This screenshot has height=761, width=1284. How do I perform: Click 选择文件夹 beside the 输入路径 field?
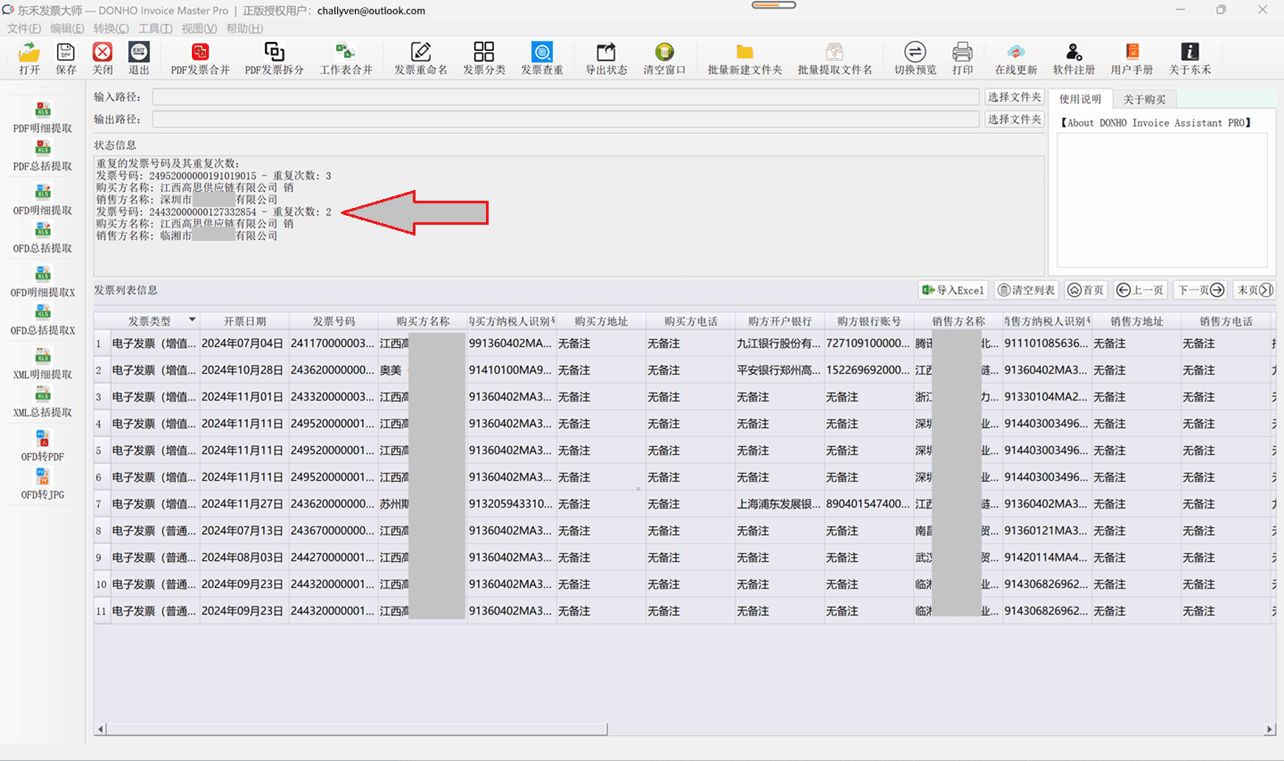[1014, 97]
